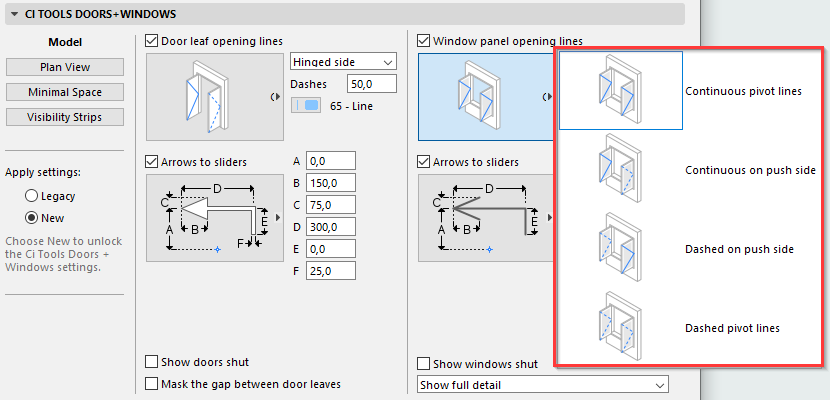Enable Show doors shut checkbox
830x400 pixels.
point(152,362)
